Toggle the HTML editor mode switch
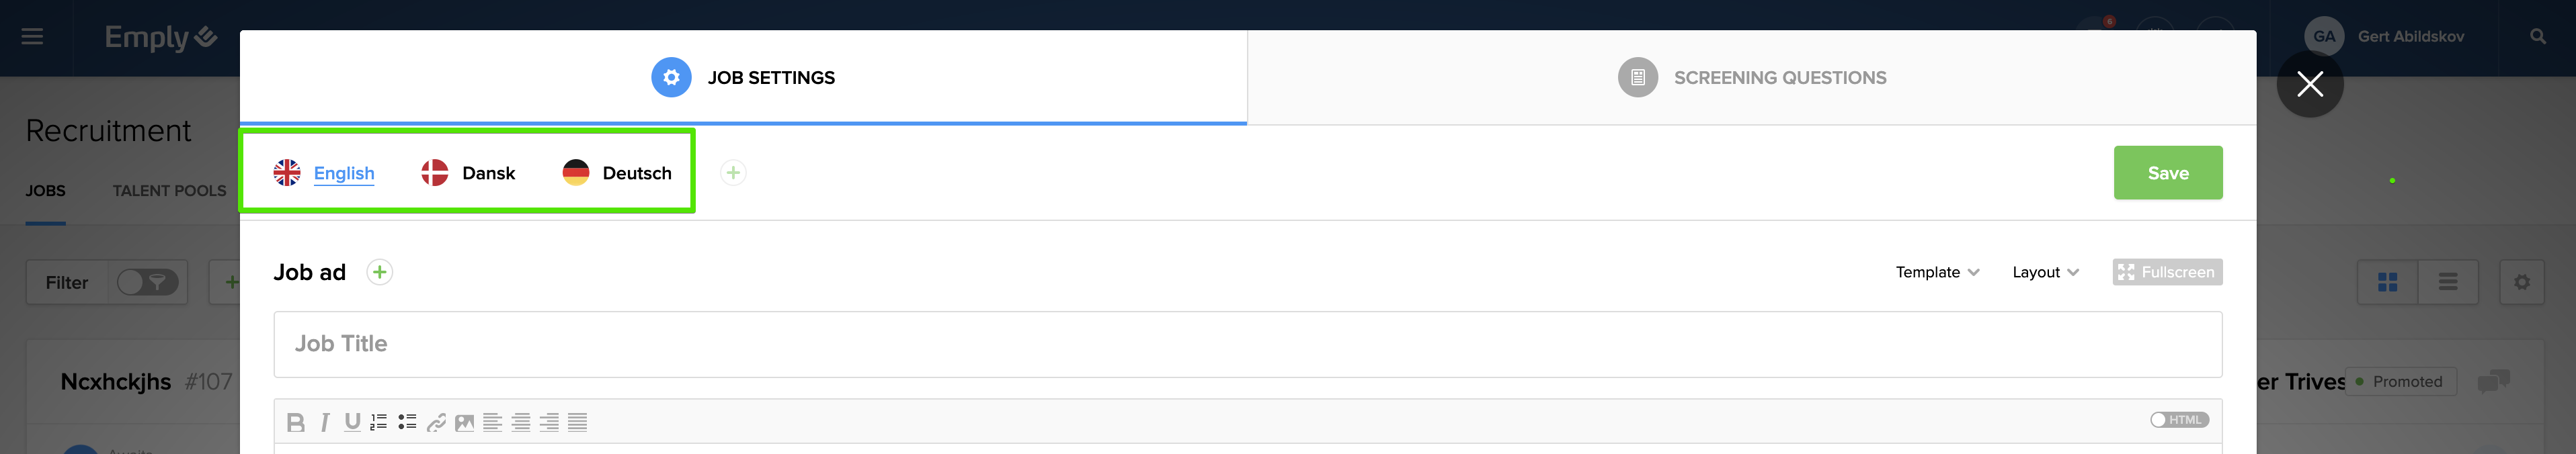This screenshot has height=454, width=2576. 2179,420
